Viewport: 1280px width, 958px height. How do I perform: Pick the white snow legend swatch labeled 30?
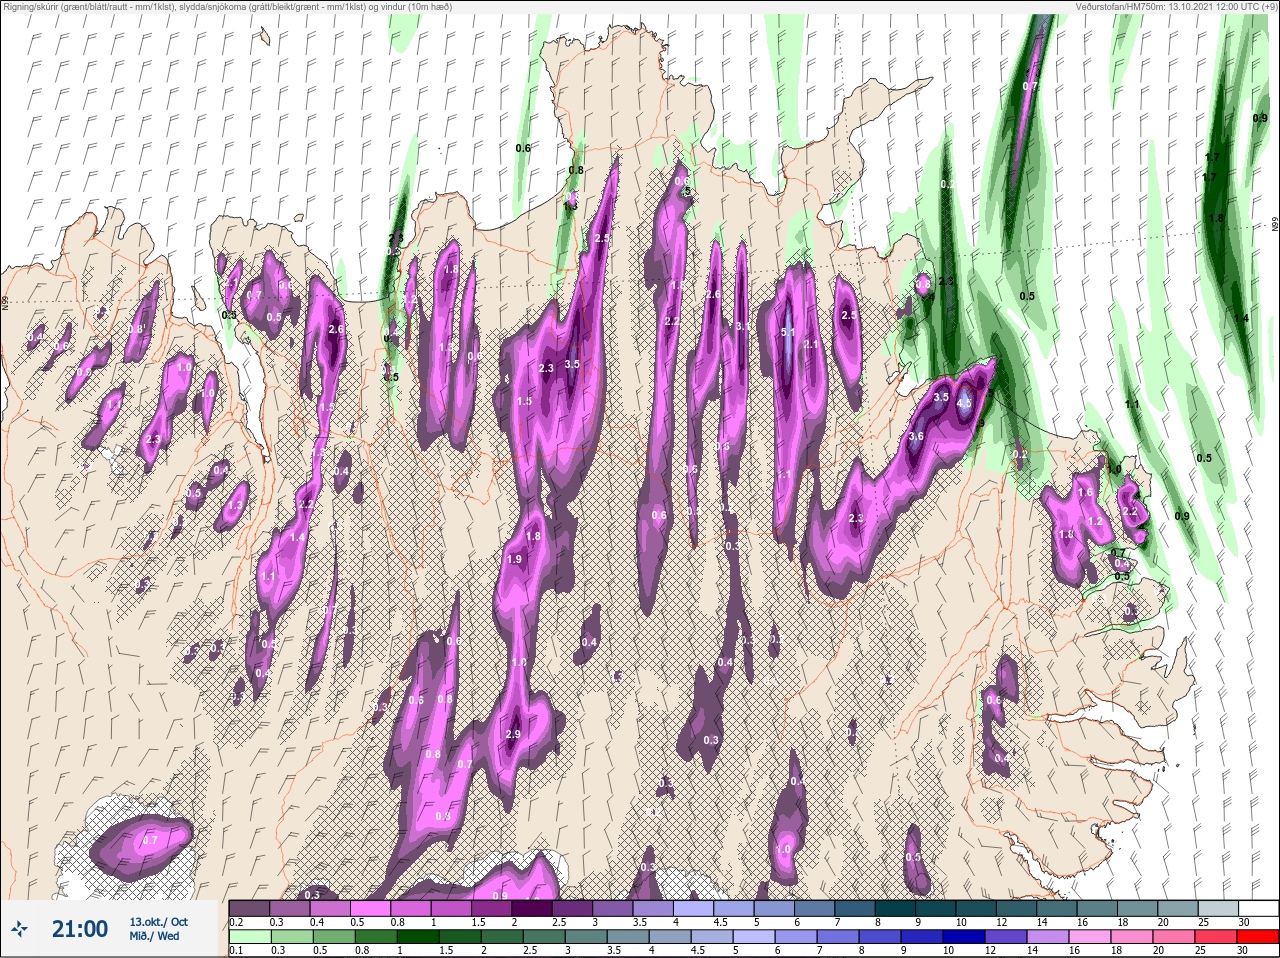pos(1258,909)
